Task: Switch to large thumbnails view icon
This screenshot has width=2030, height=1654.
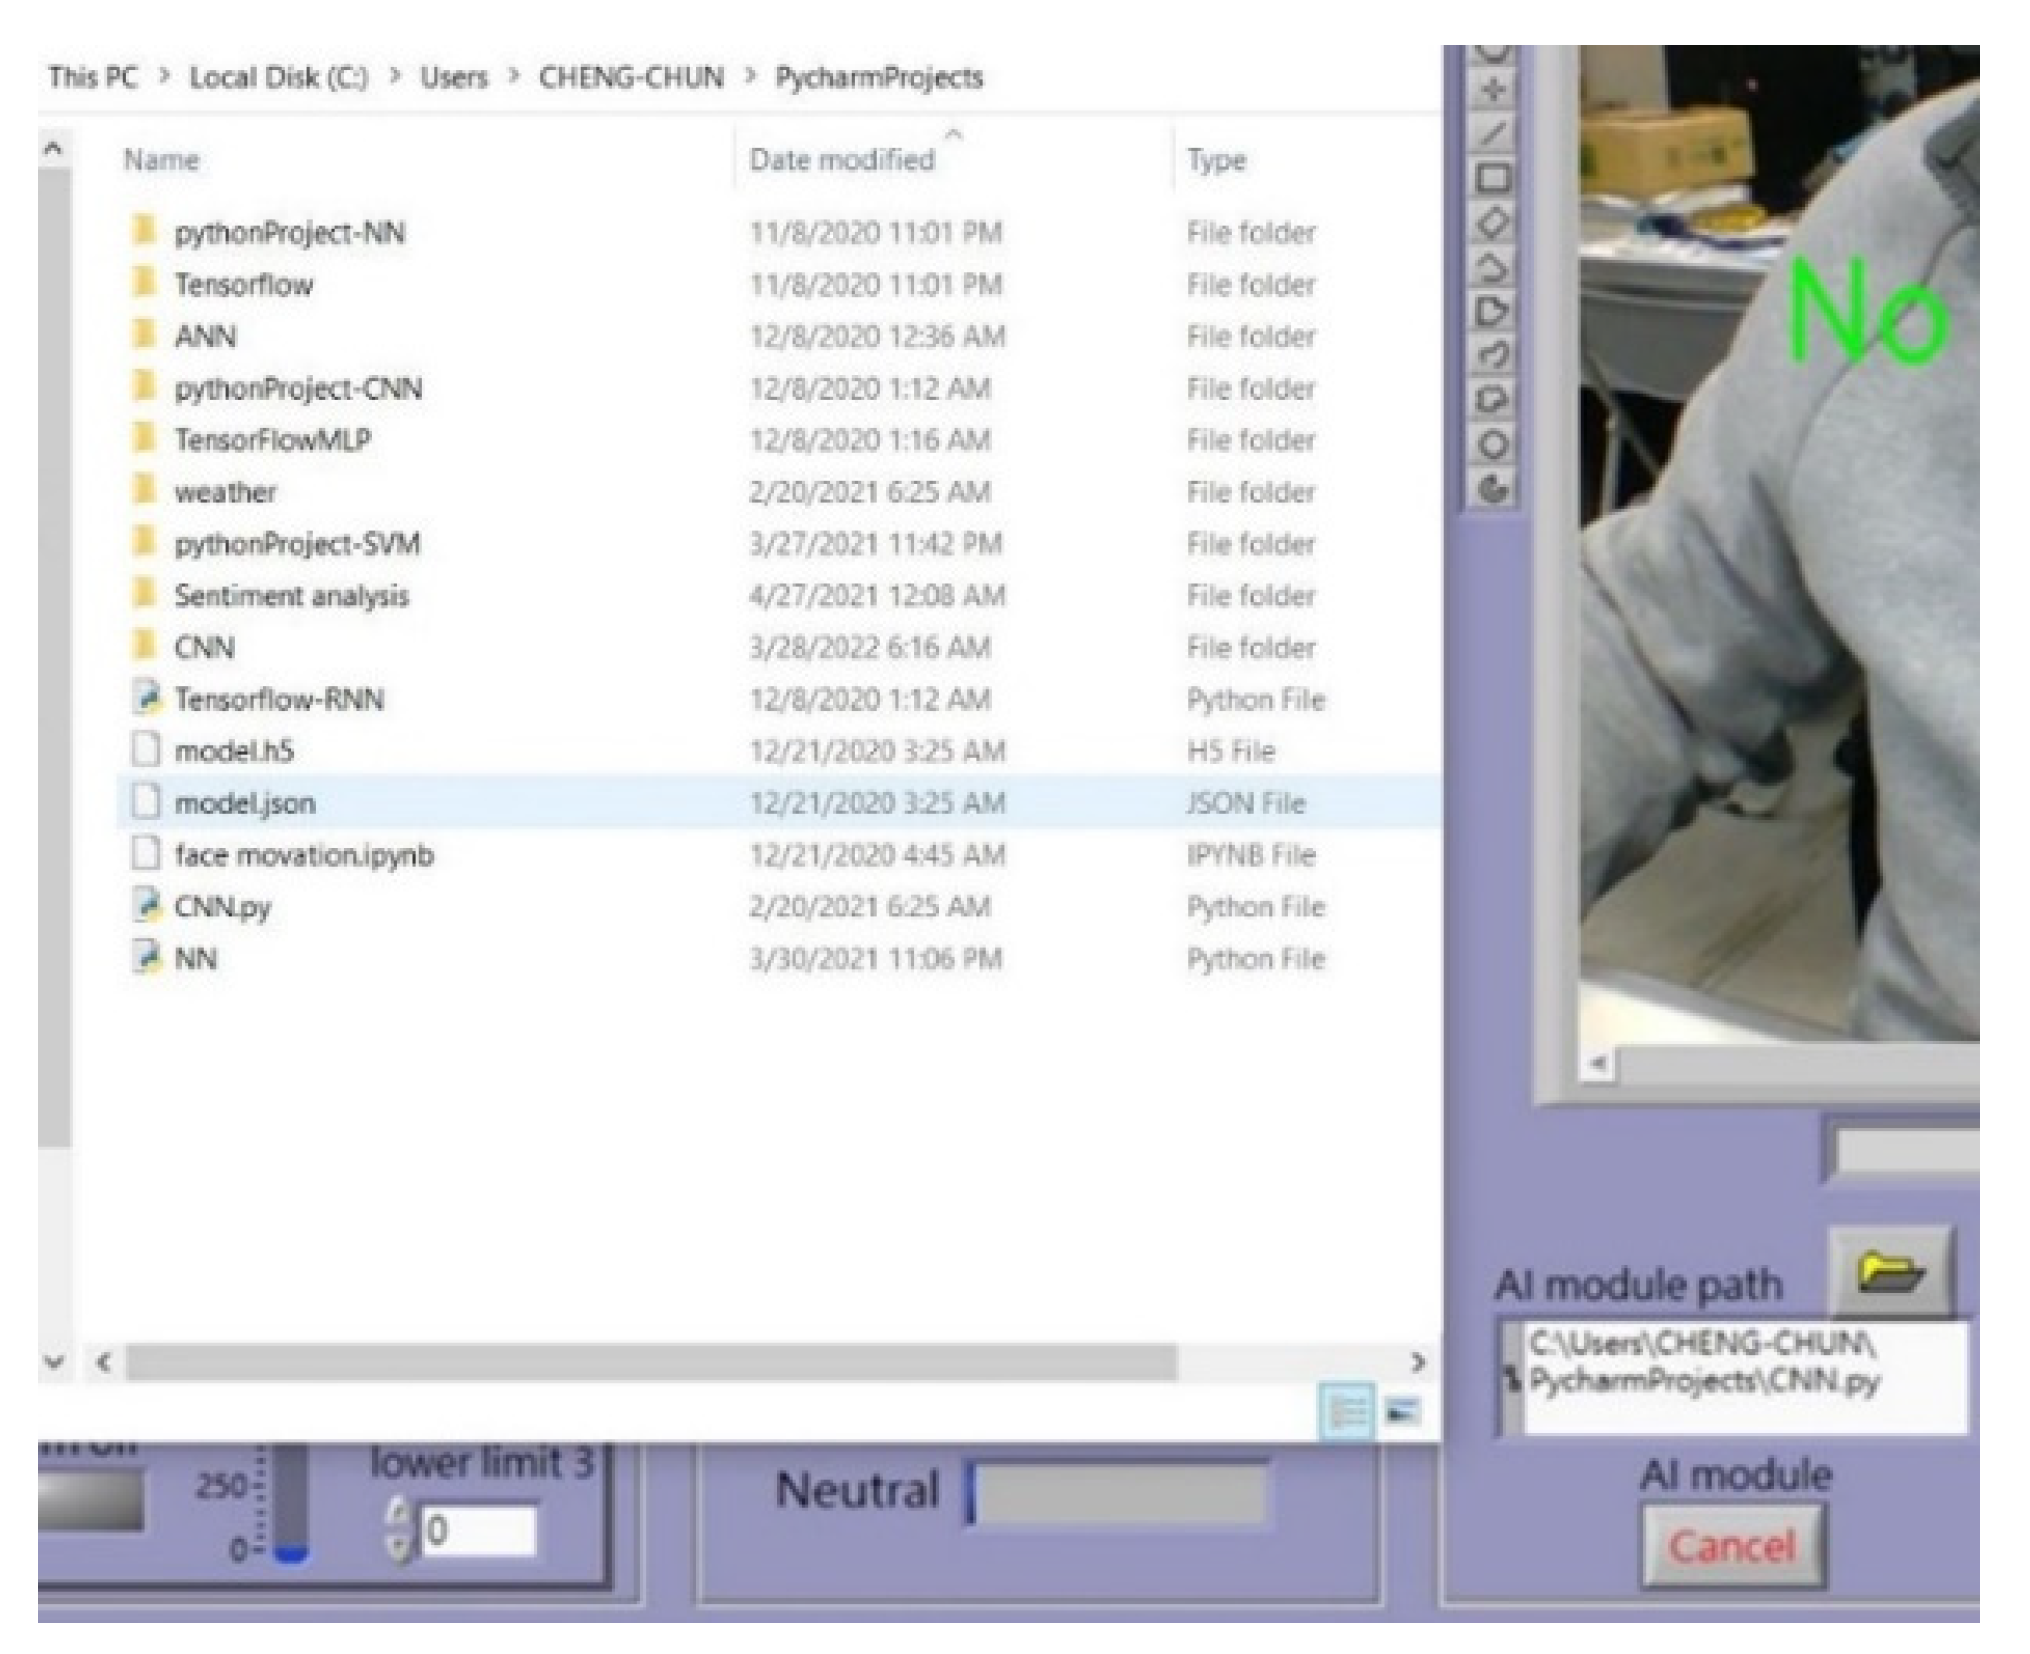Action: pos(1402,1411)
